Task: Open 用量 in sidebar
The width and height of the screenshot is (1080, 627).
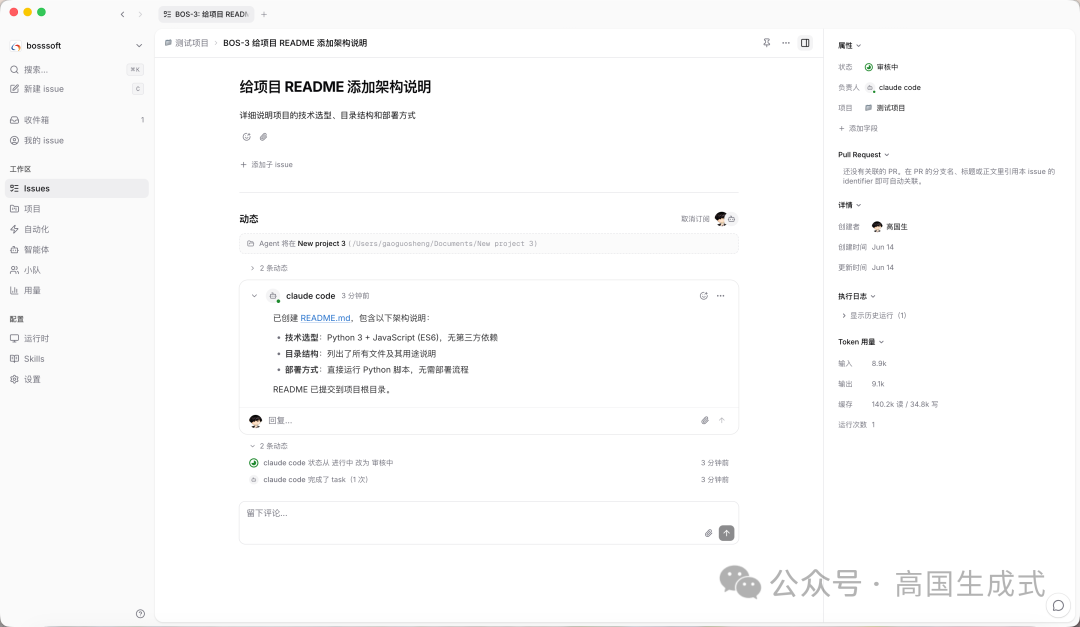Action: 76,291
